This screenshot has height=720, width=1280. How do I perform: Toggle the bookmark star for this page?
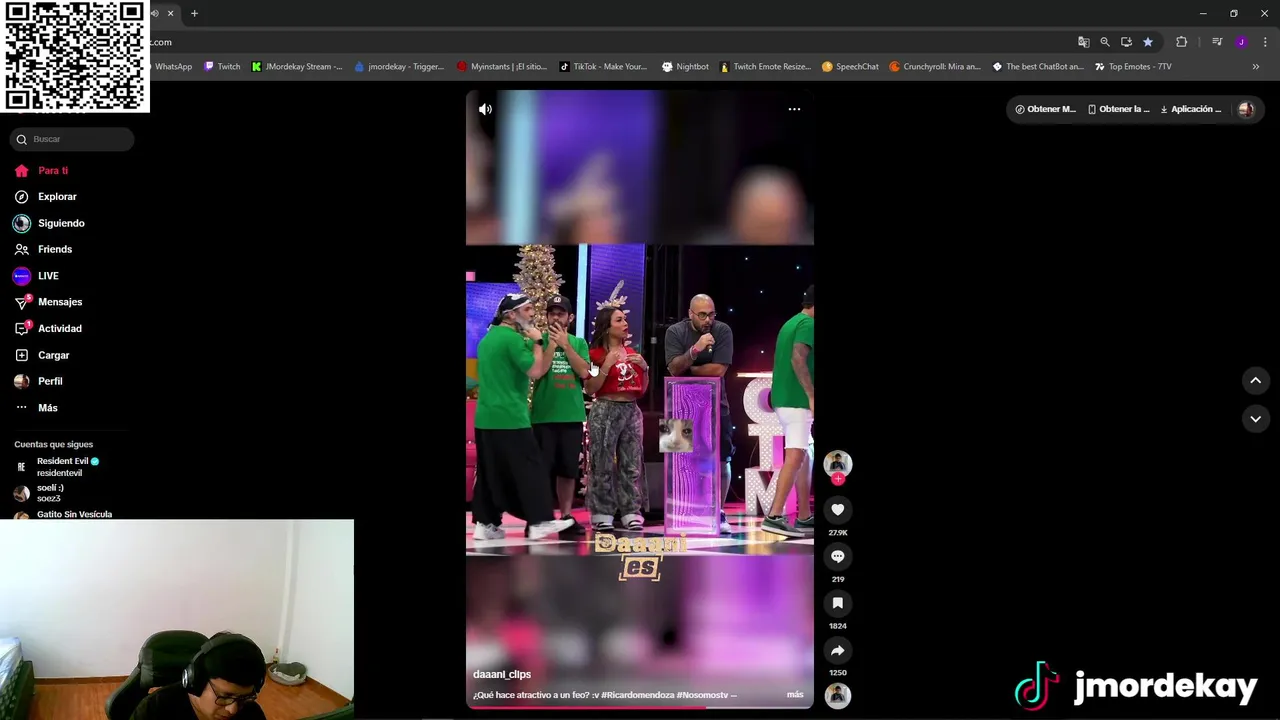point(1148,42)
